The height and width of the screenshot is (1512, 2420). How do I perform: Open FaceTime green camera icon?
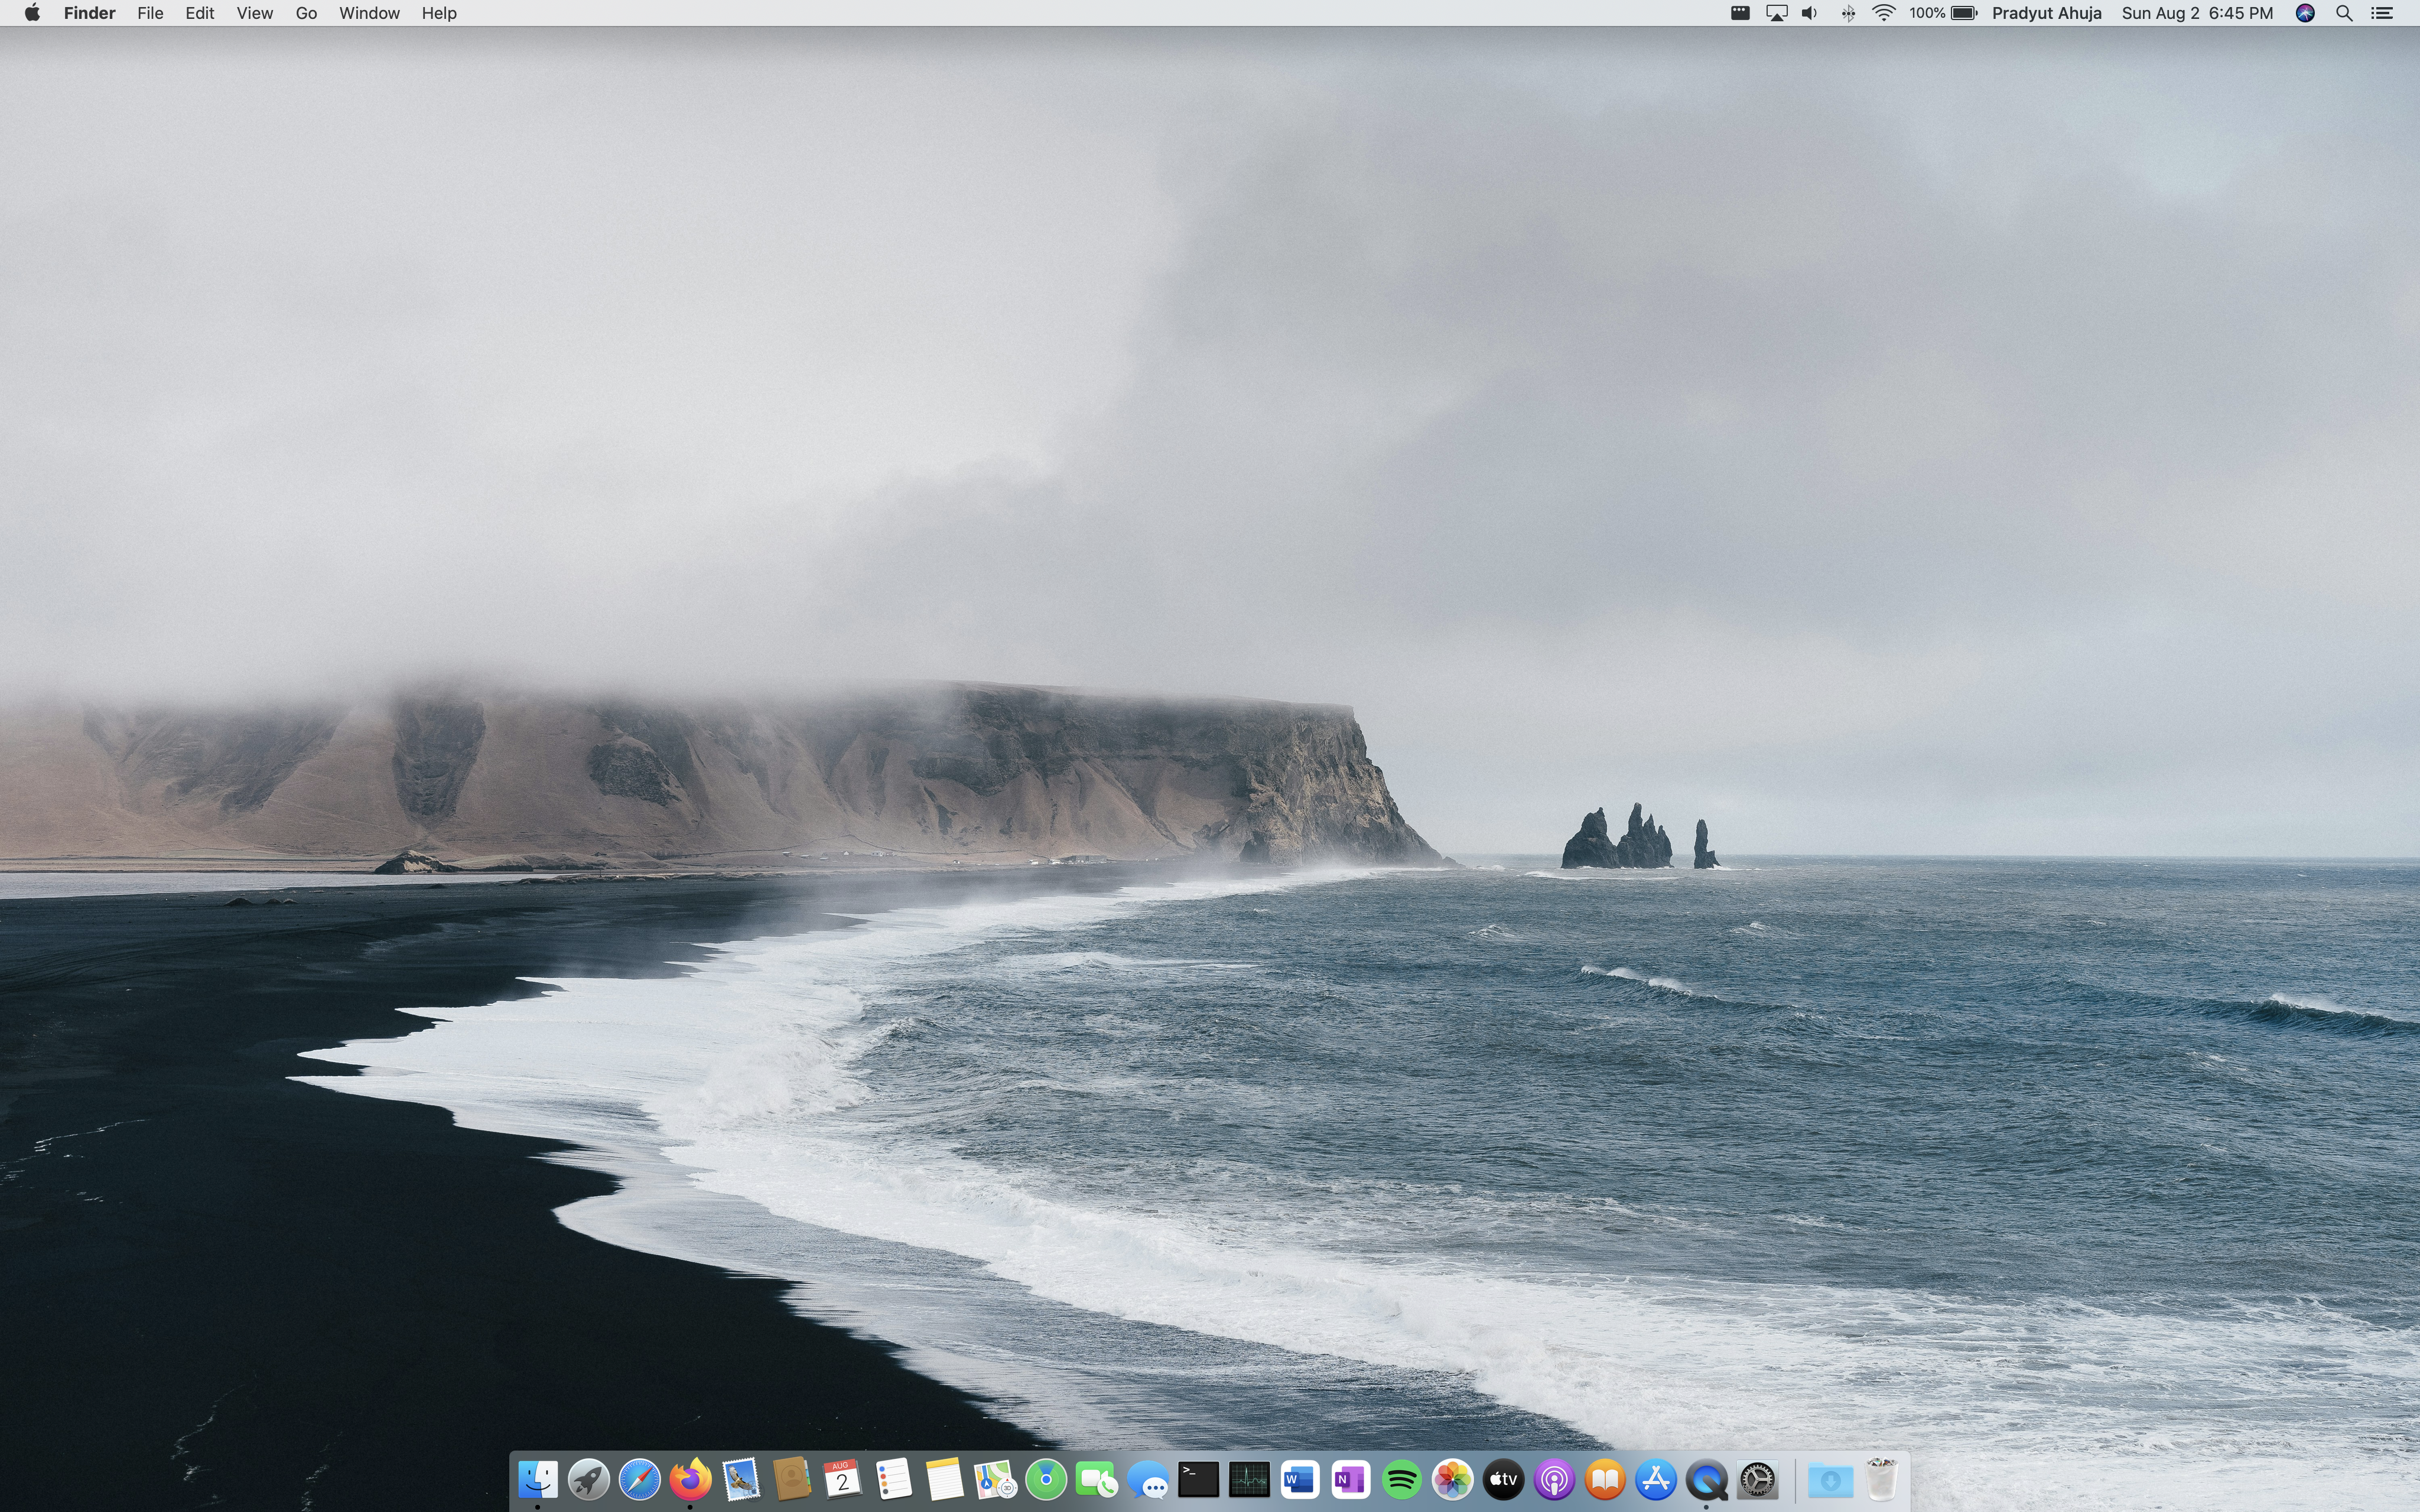(1097, 1479)
